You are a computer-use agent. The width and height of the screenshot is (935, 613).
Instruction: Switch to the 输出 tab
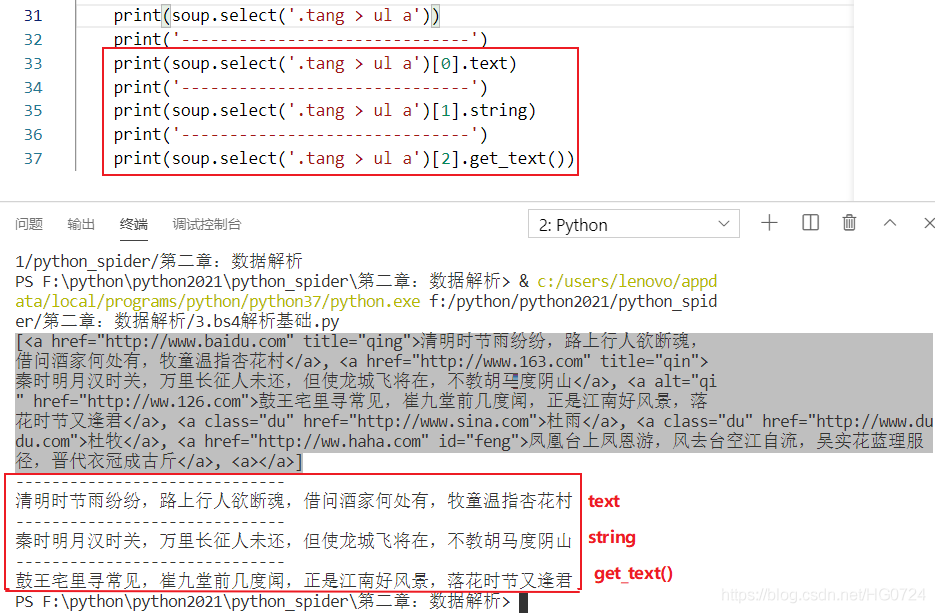[x=81, y=224]
